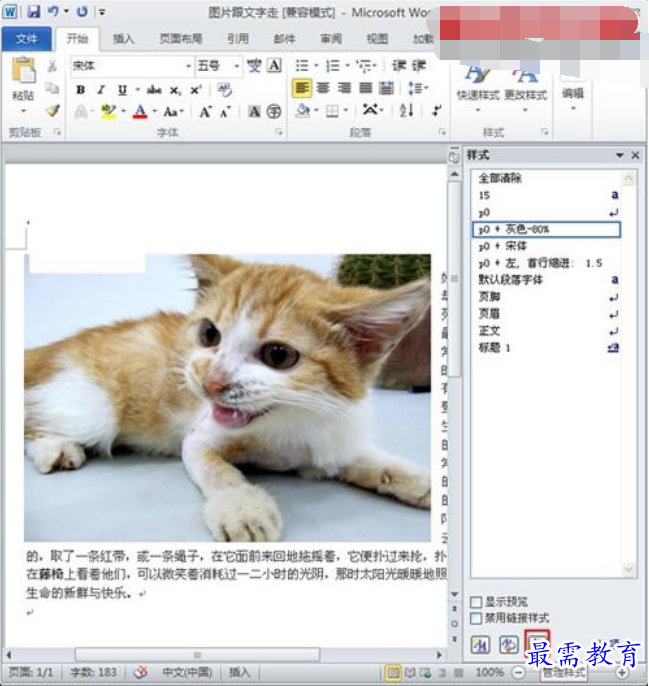Click the Paste clipboard icon
649x686 pixels.
point(24,70)
